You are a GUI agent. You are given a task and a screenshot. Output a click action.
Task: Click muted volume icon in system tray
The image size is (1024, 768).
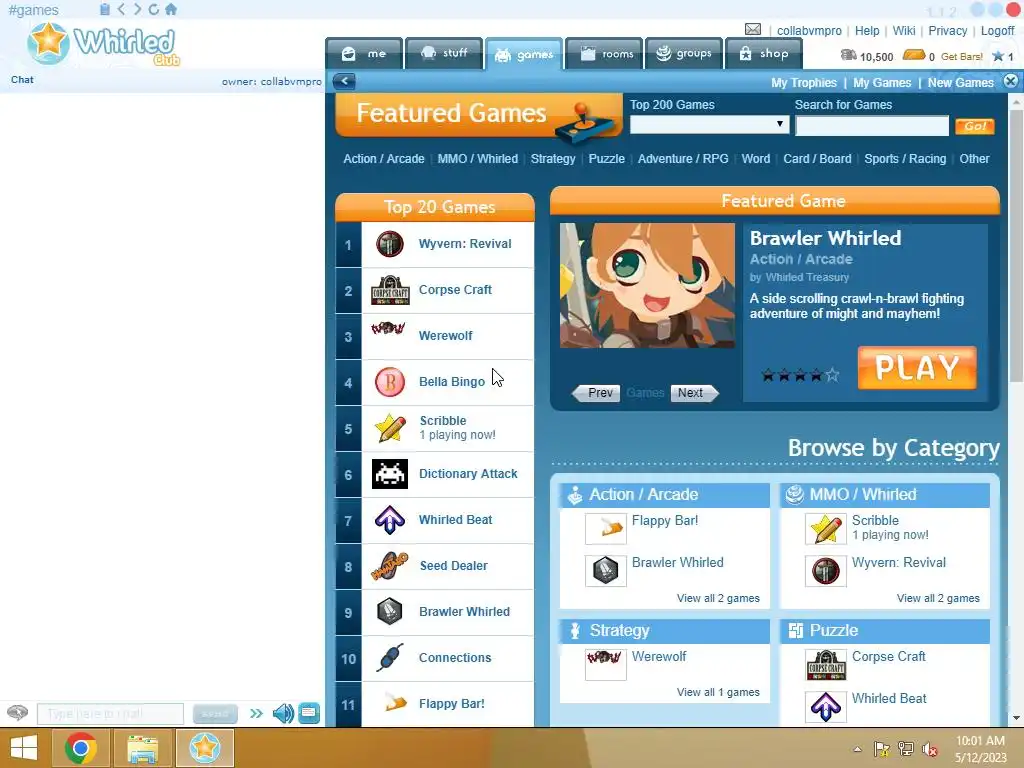(929, 749)
